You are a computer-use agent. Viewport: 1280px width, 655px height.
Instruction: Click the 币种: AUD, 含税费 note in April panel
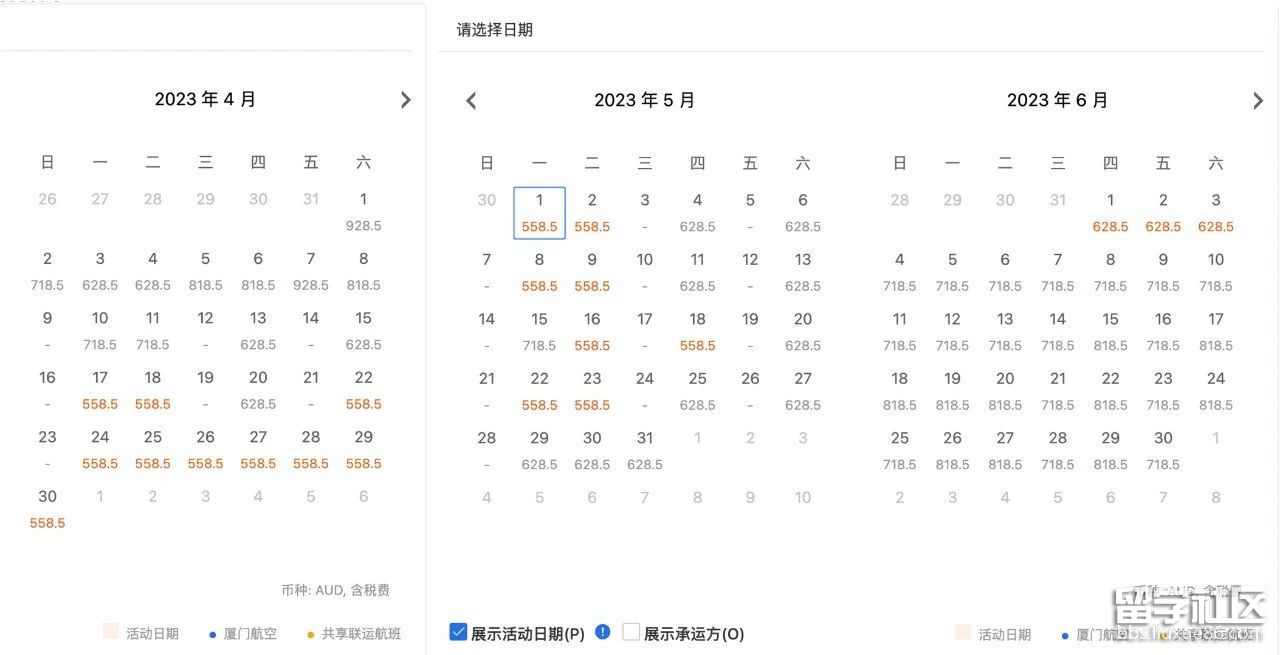click(335, 590)
